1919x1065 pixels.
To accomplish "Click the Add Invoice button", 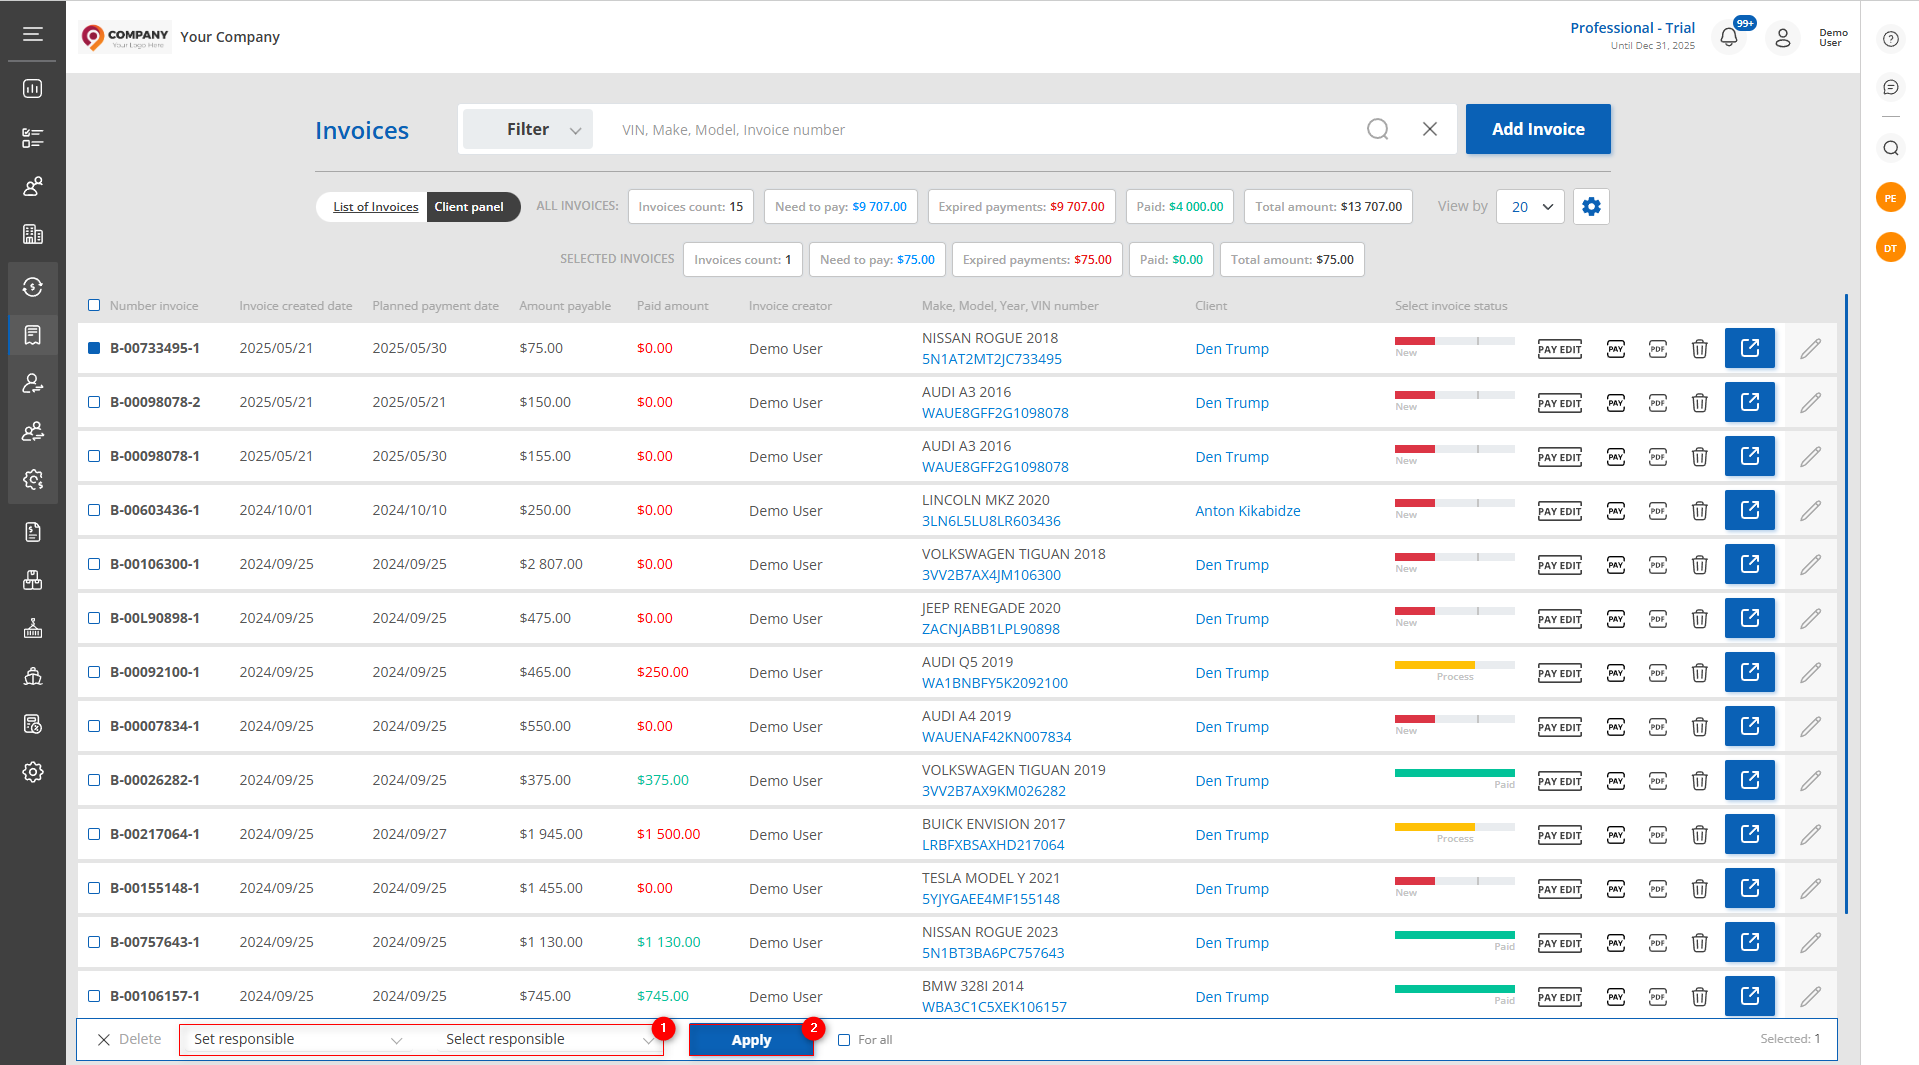I will click(1538, 129).
